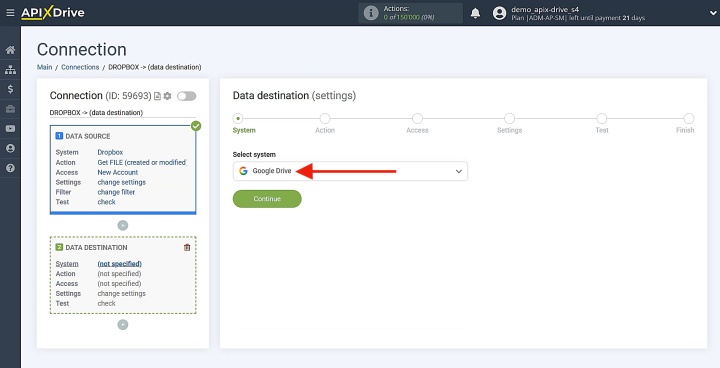This screenshot has height=368, width=720.
Task: Click the Google logo in the system selector
Action: point(243,171)
